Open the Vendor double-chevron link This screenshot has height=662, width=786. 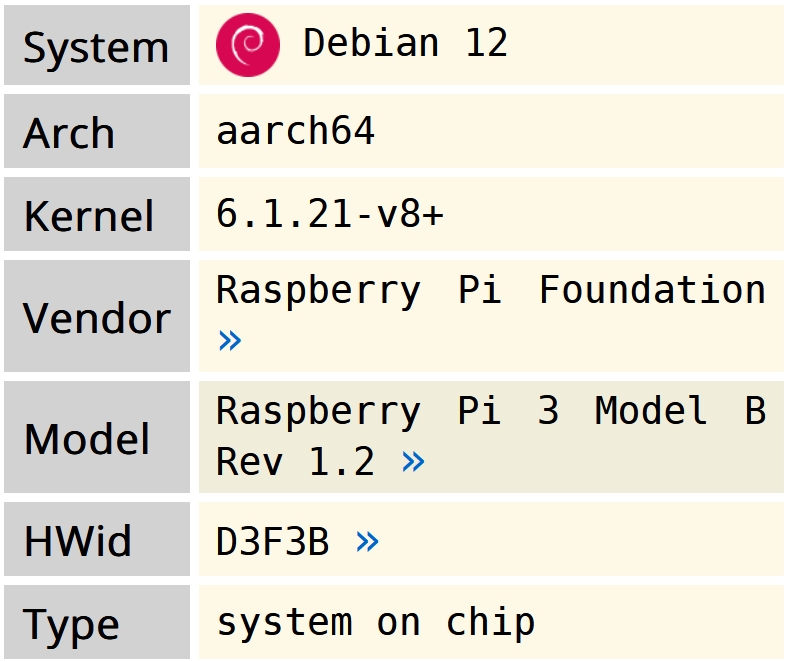pos(230,341)
